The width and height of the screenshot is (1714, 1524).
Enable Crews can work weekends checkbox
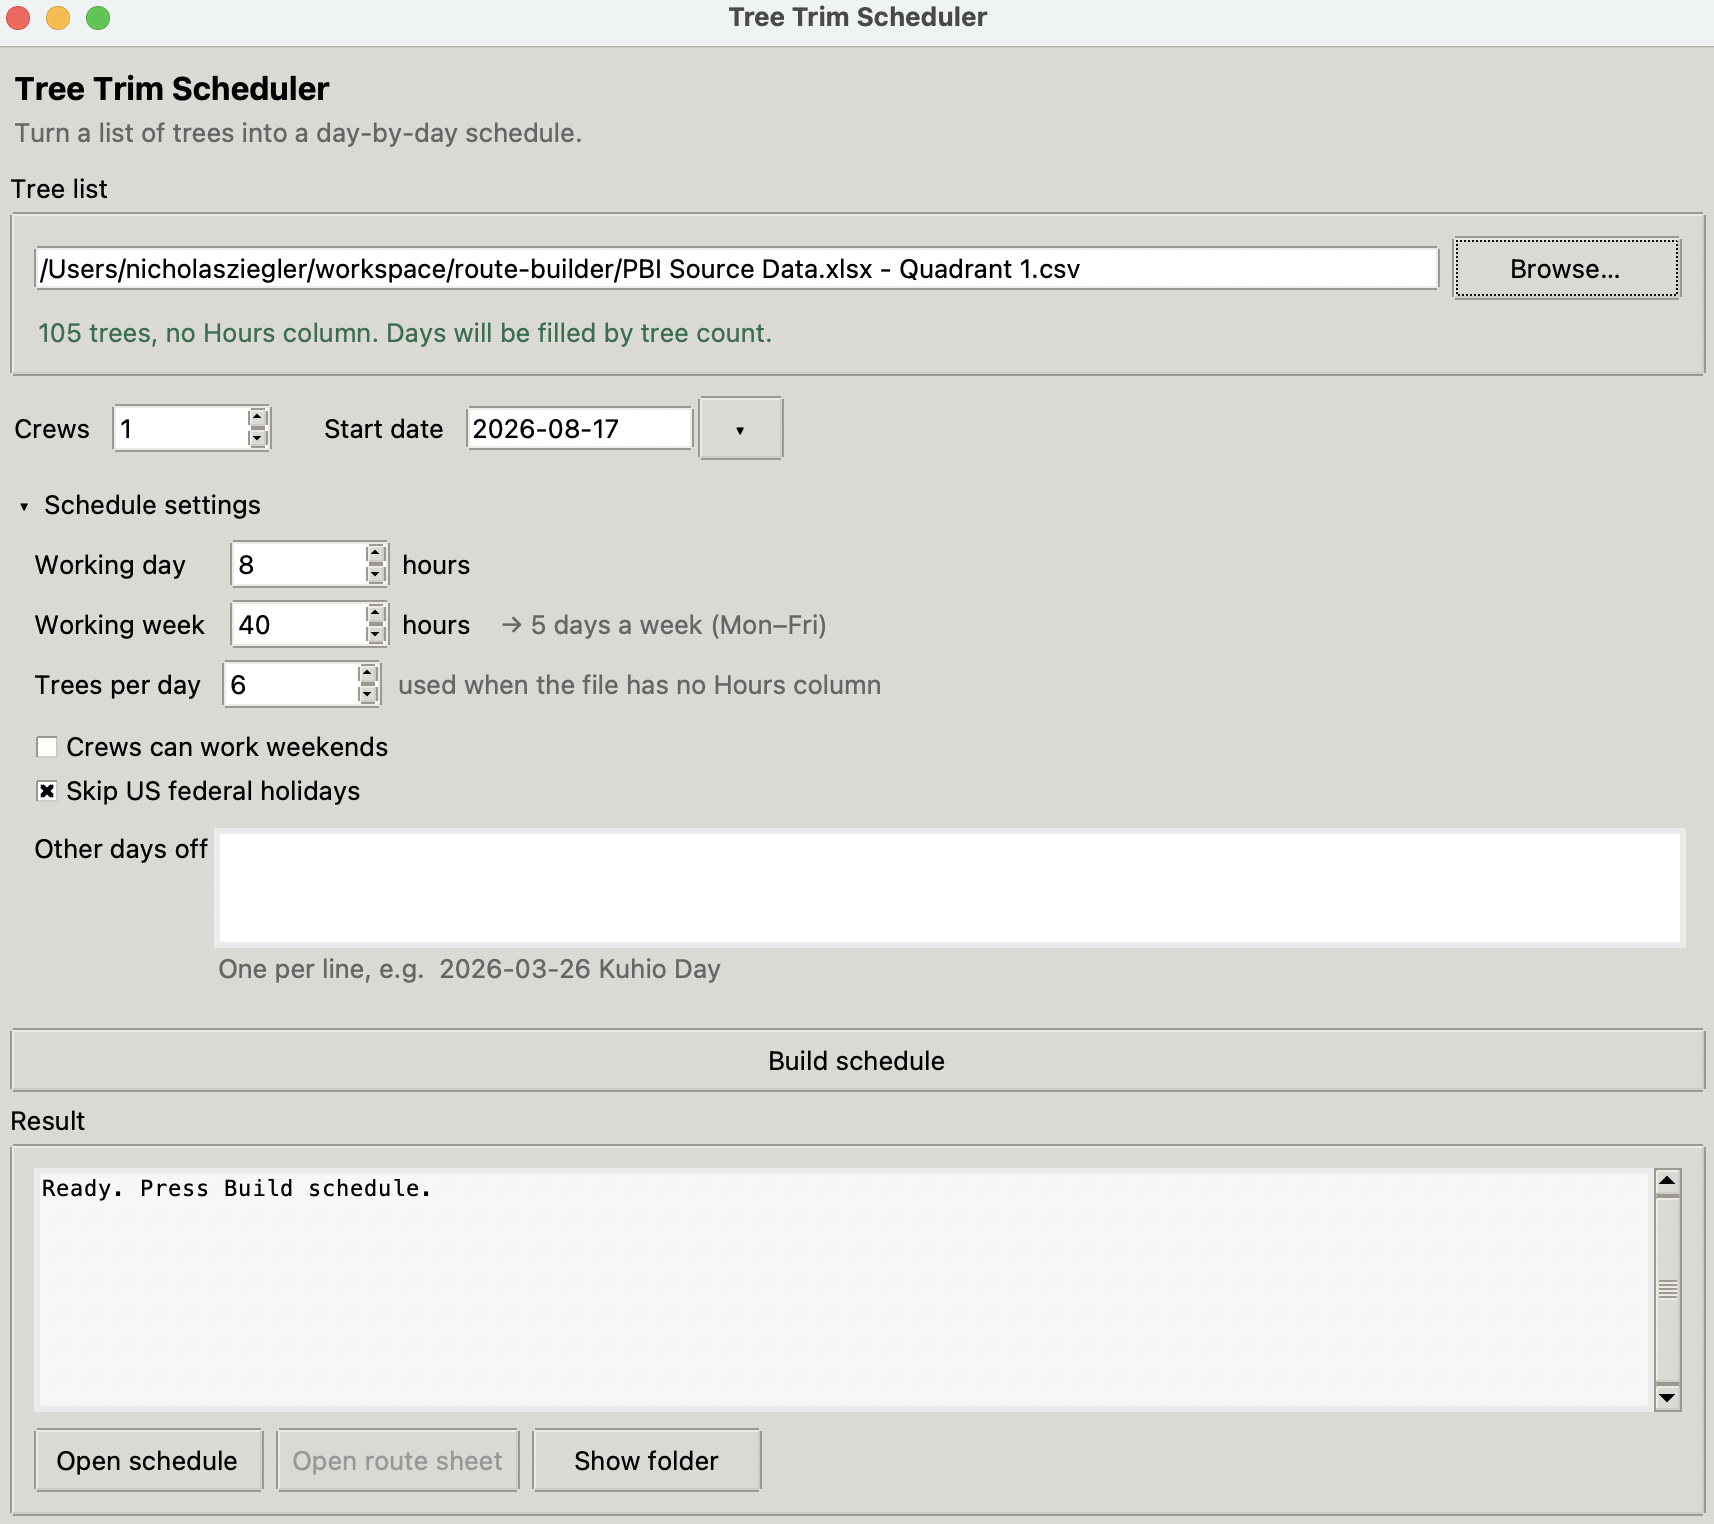pyautogui.click(x=47, y=747)
